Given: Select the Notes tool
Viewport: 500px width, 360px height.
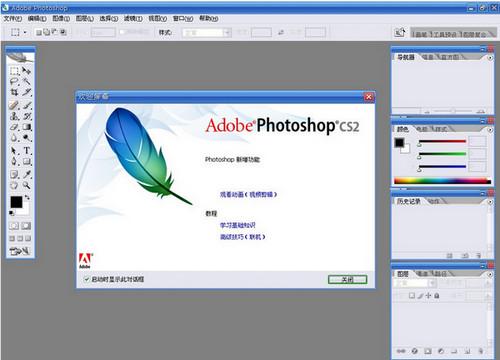Looking at the screenshot, I should pyautogui.click(x=14, y=174).
